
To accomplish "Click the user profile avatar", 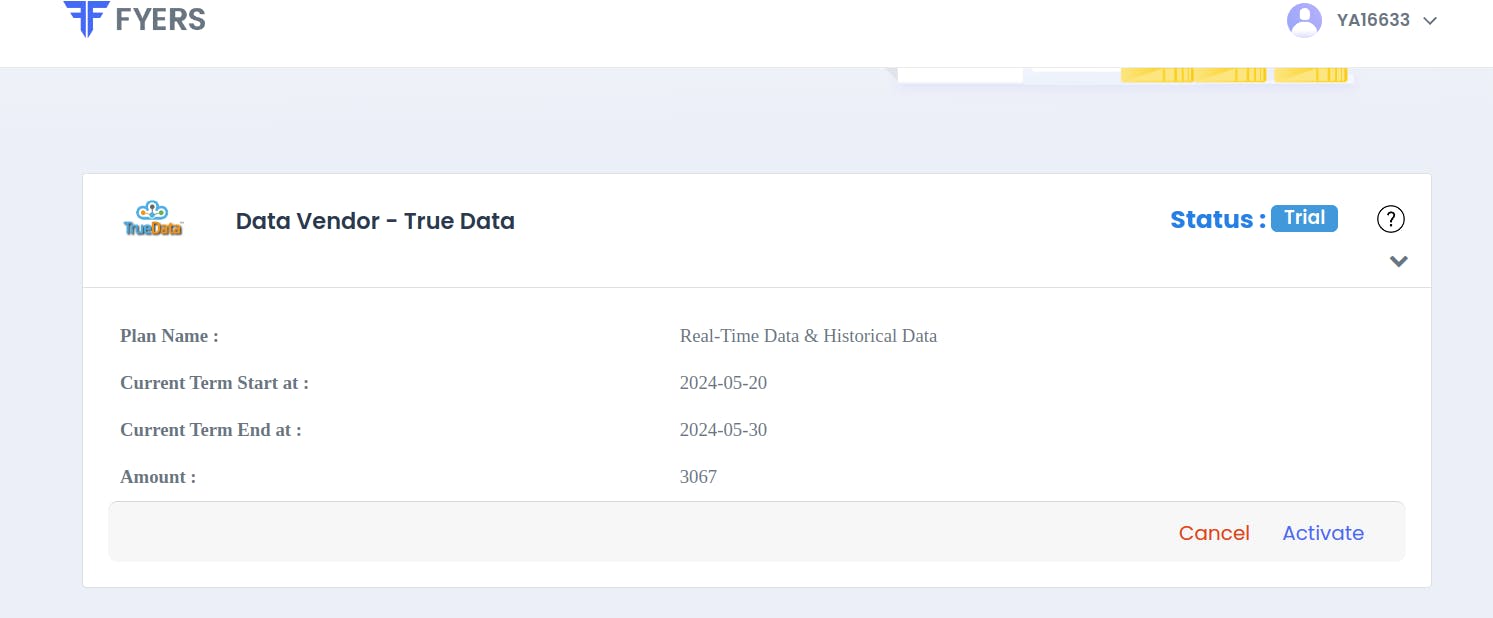I will coord(1304,20).
